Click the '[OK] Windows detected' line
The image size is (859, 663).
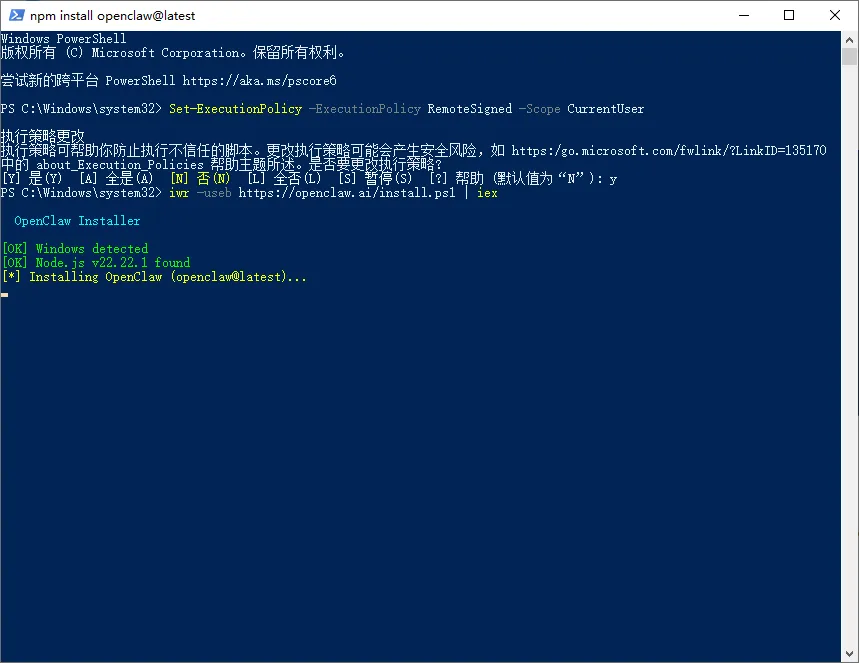click(75, 249)
